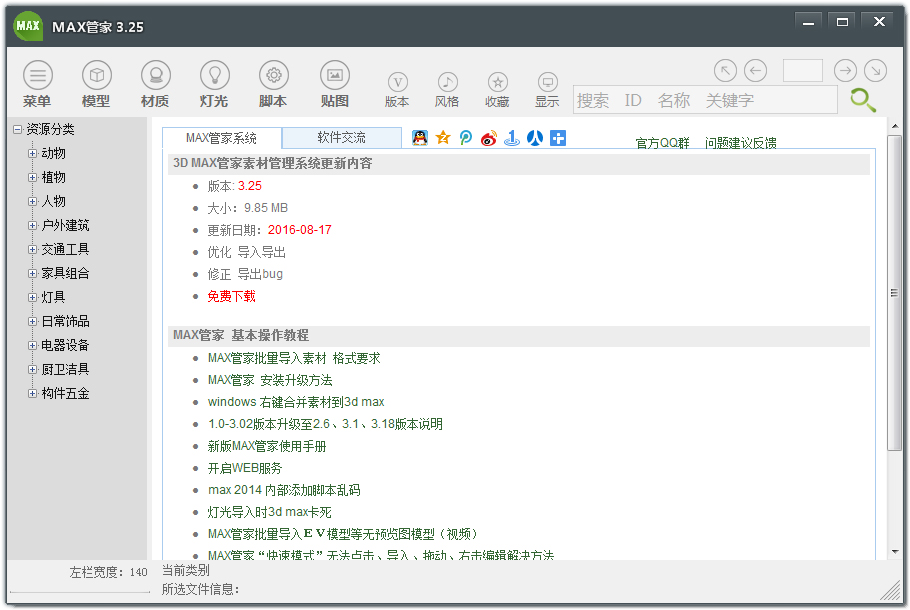Go to next page arrow icon

click(845, 71)
